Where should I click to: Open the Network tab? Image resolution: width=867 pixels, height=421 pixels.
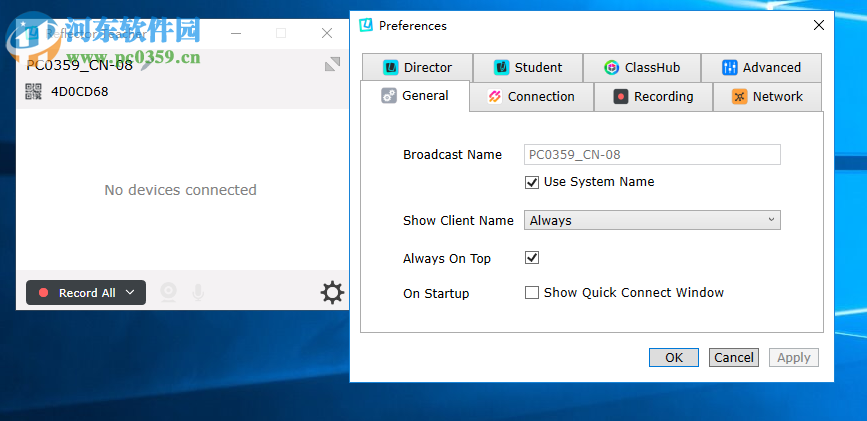coord(767,97)
